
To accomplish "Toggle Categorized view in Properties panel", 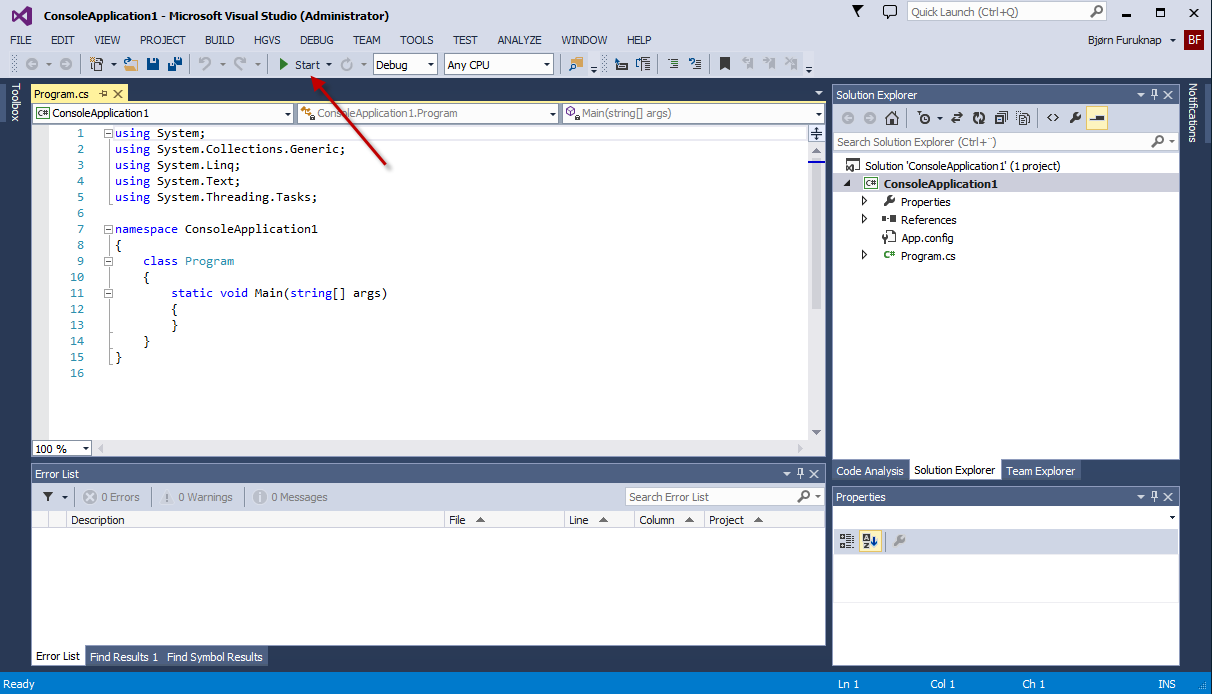I will tap(847, 541).
